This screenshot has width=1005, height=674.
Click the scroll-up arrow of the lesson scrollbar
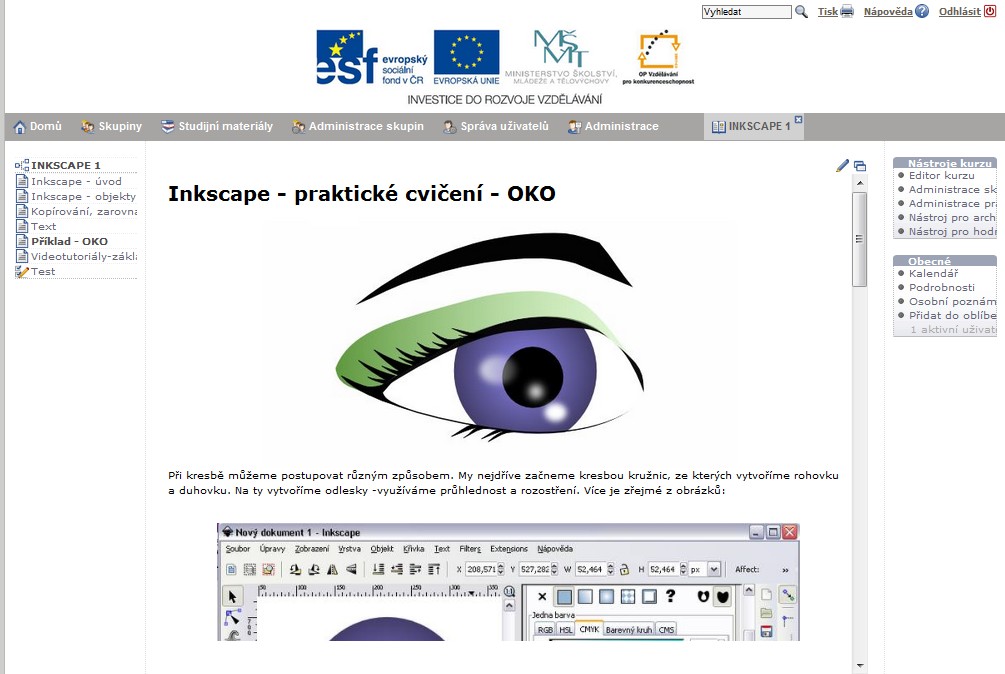860,183
